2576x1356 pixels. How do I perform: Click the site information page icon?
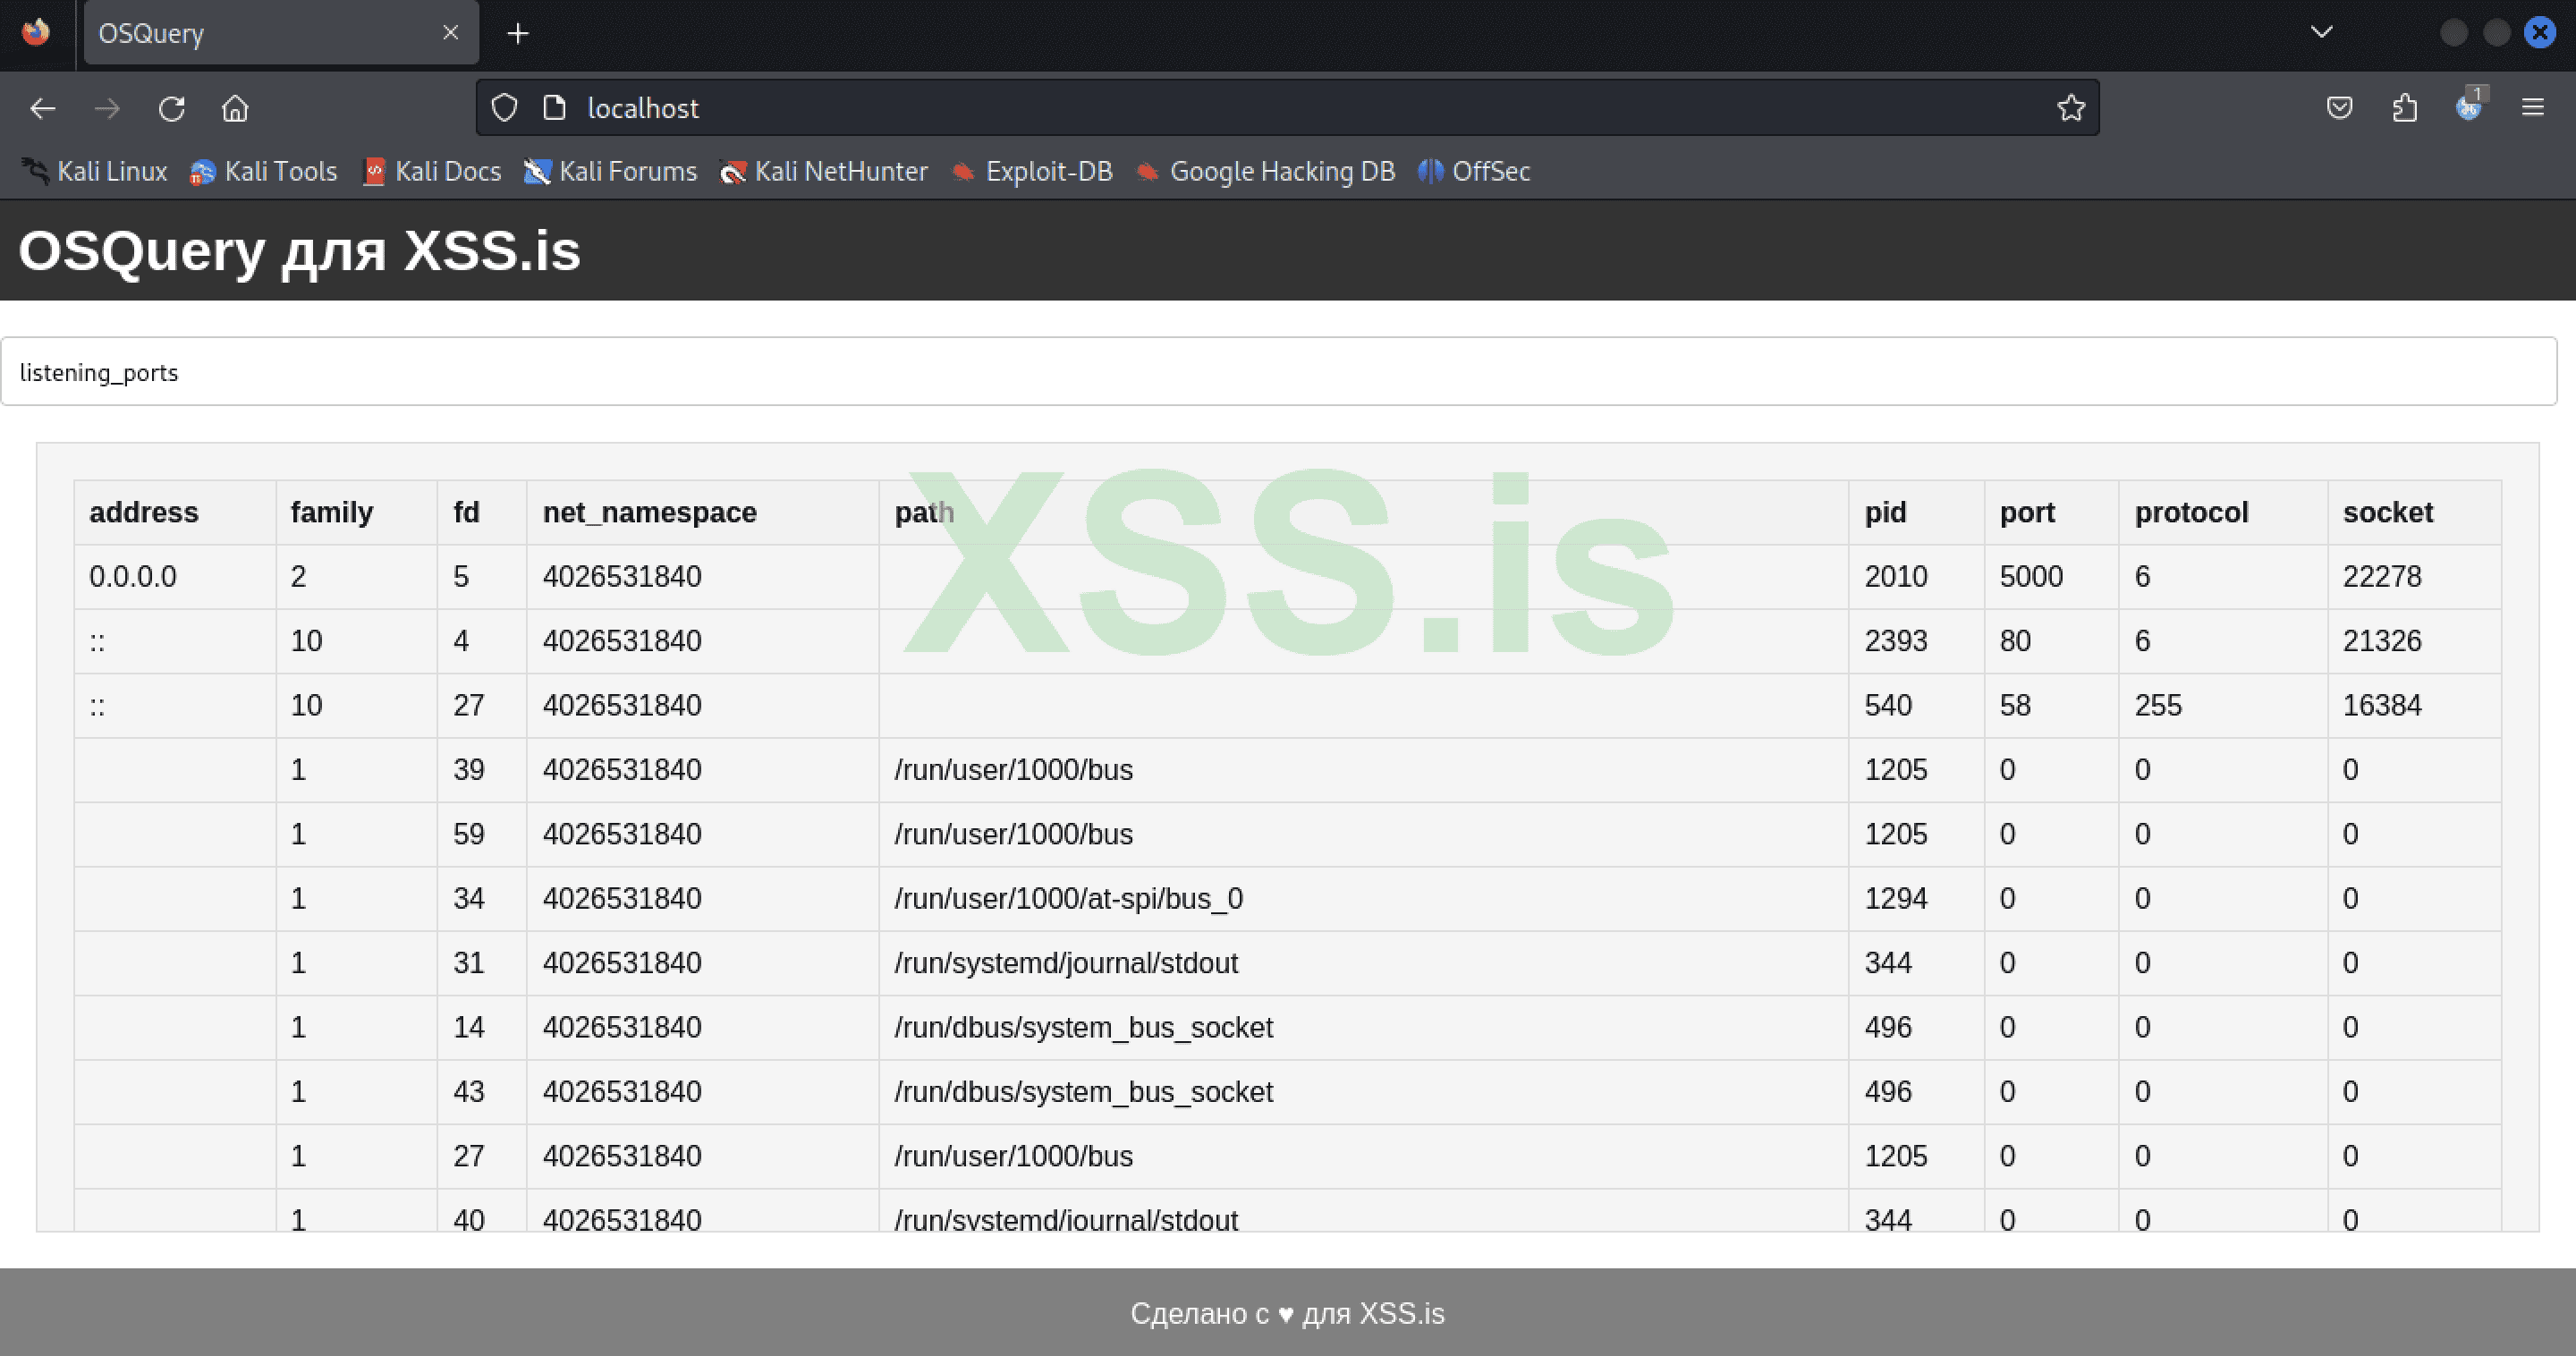(555, 108)
